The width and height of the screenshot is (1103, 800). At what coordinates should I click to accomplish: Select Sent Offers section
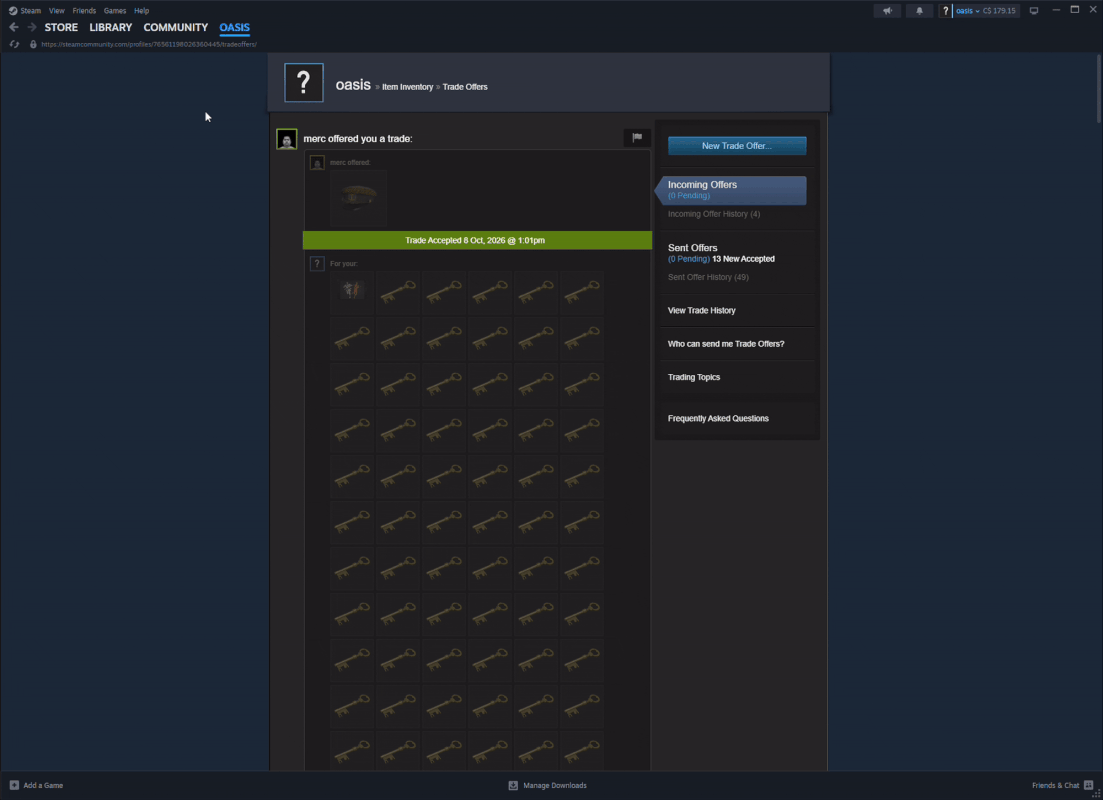click(692, 248)
